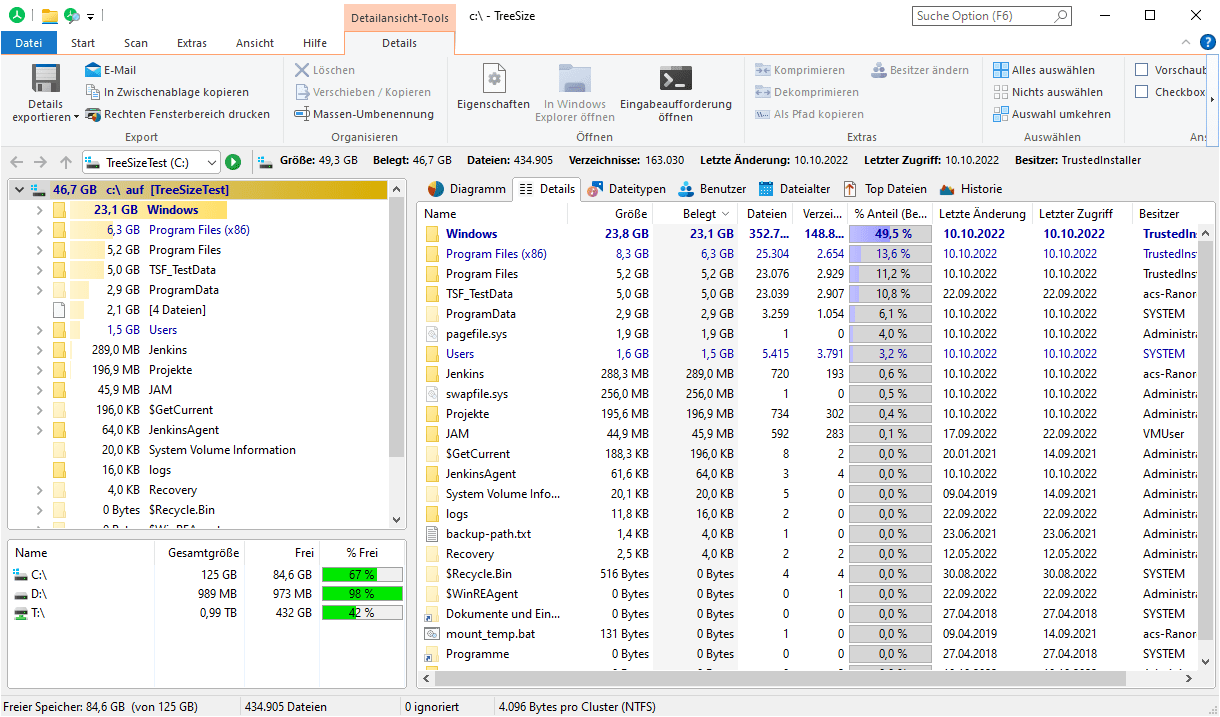Click Auswahl umkehren button
Screen dimensions: 1220x717
tap(1050, 114)
